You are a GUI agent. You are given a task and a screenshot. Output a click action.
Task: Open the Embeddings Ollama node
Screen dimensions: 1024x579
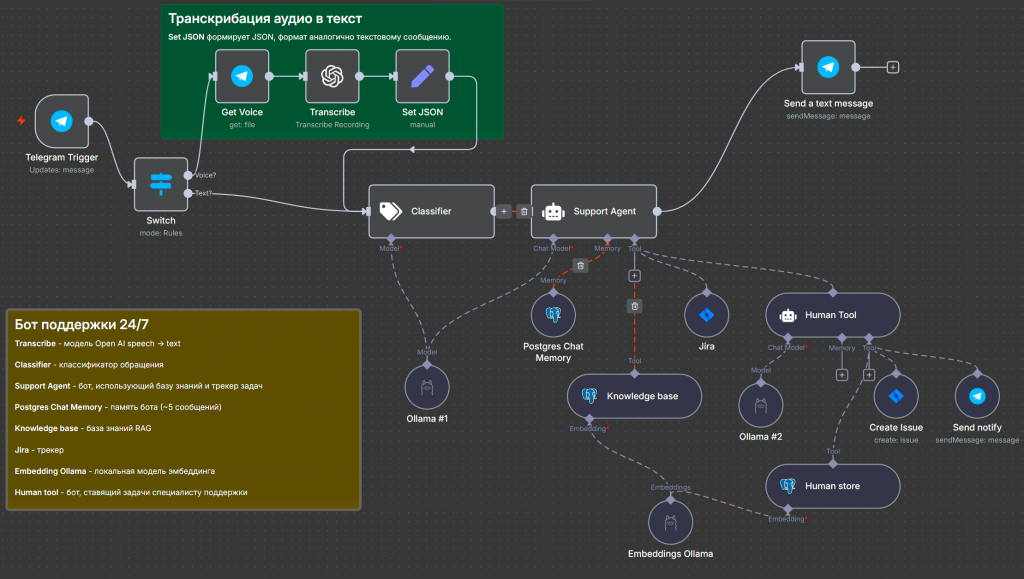click(671, 522)
